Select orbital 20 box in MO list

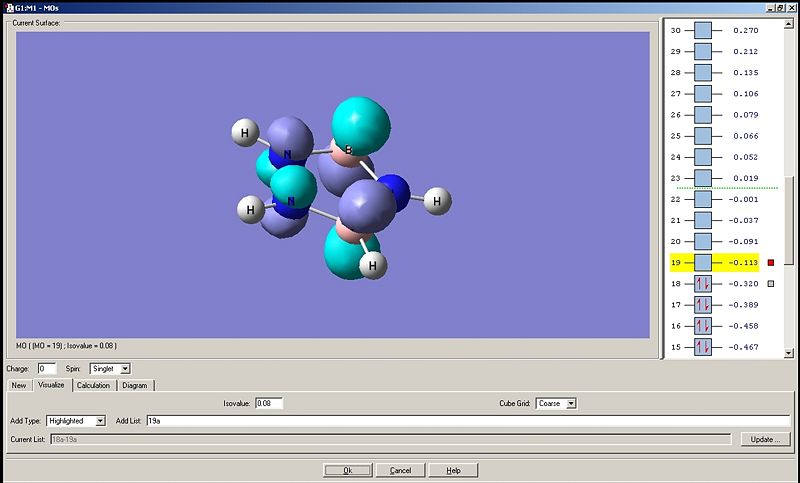[x=703, y=242]
